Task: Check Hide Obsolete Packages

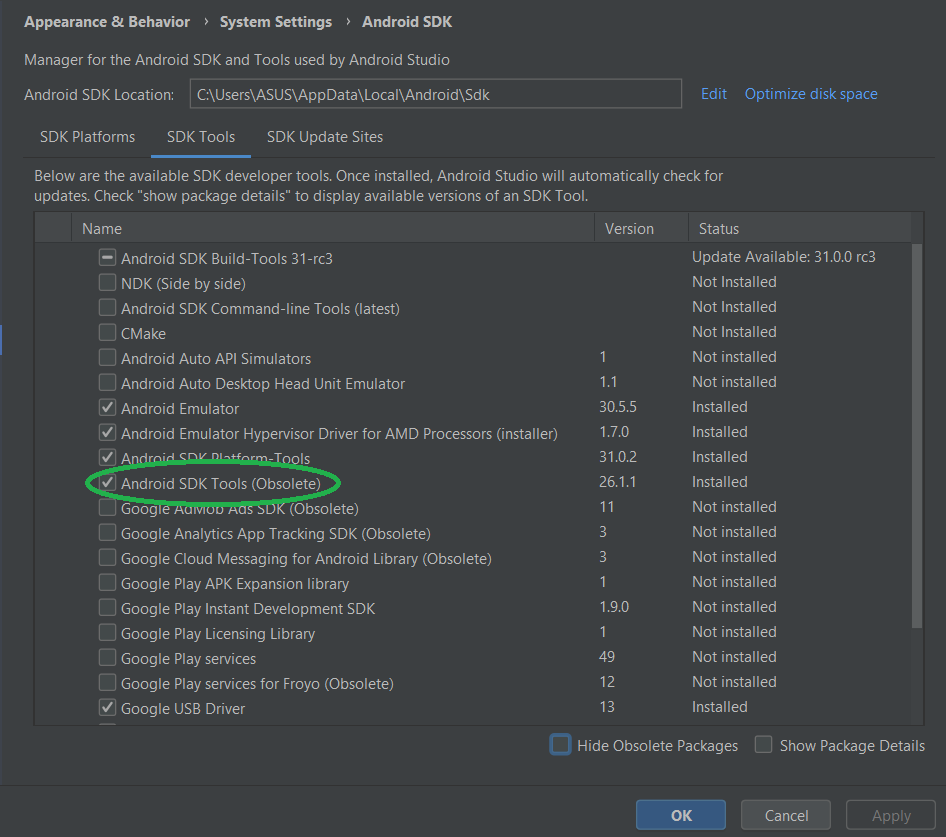Action: pyautogui.click(x=560, y=745)
